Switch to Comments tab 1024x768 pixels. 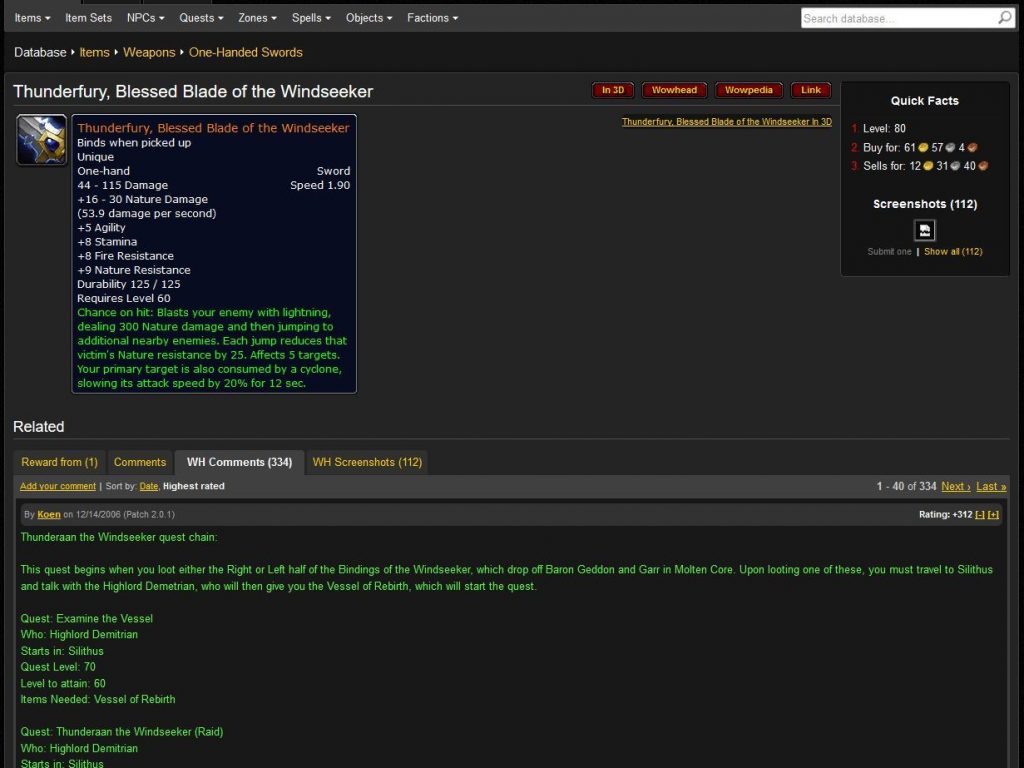pyautogui.click(x=140, y=462)
